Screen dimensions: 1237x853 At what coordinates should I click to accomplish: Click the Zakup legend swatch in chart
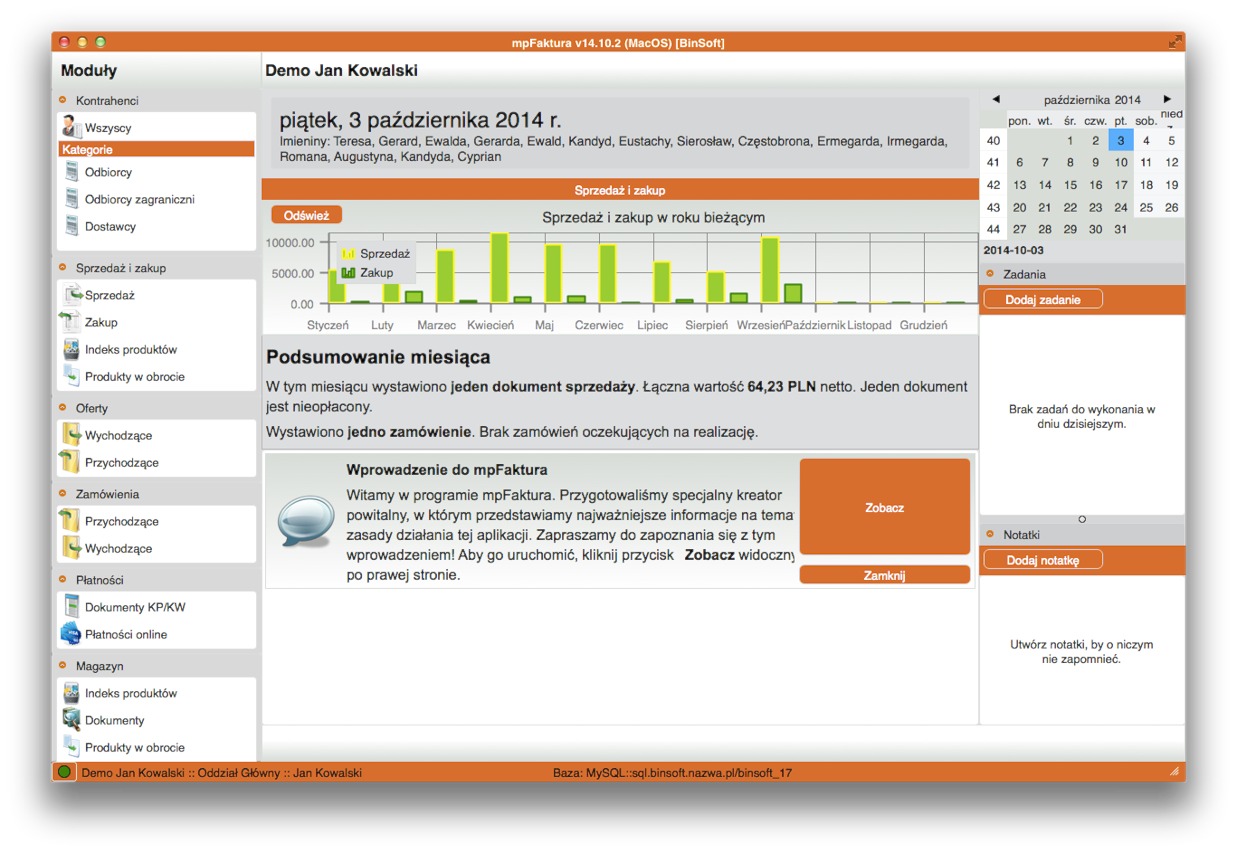(x=349, y=272)
